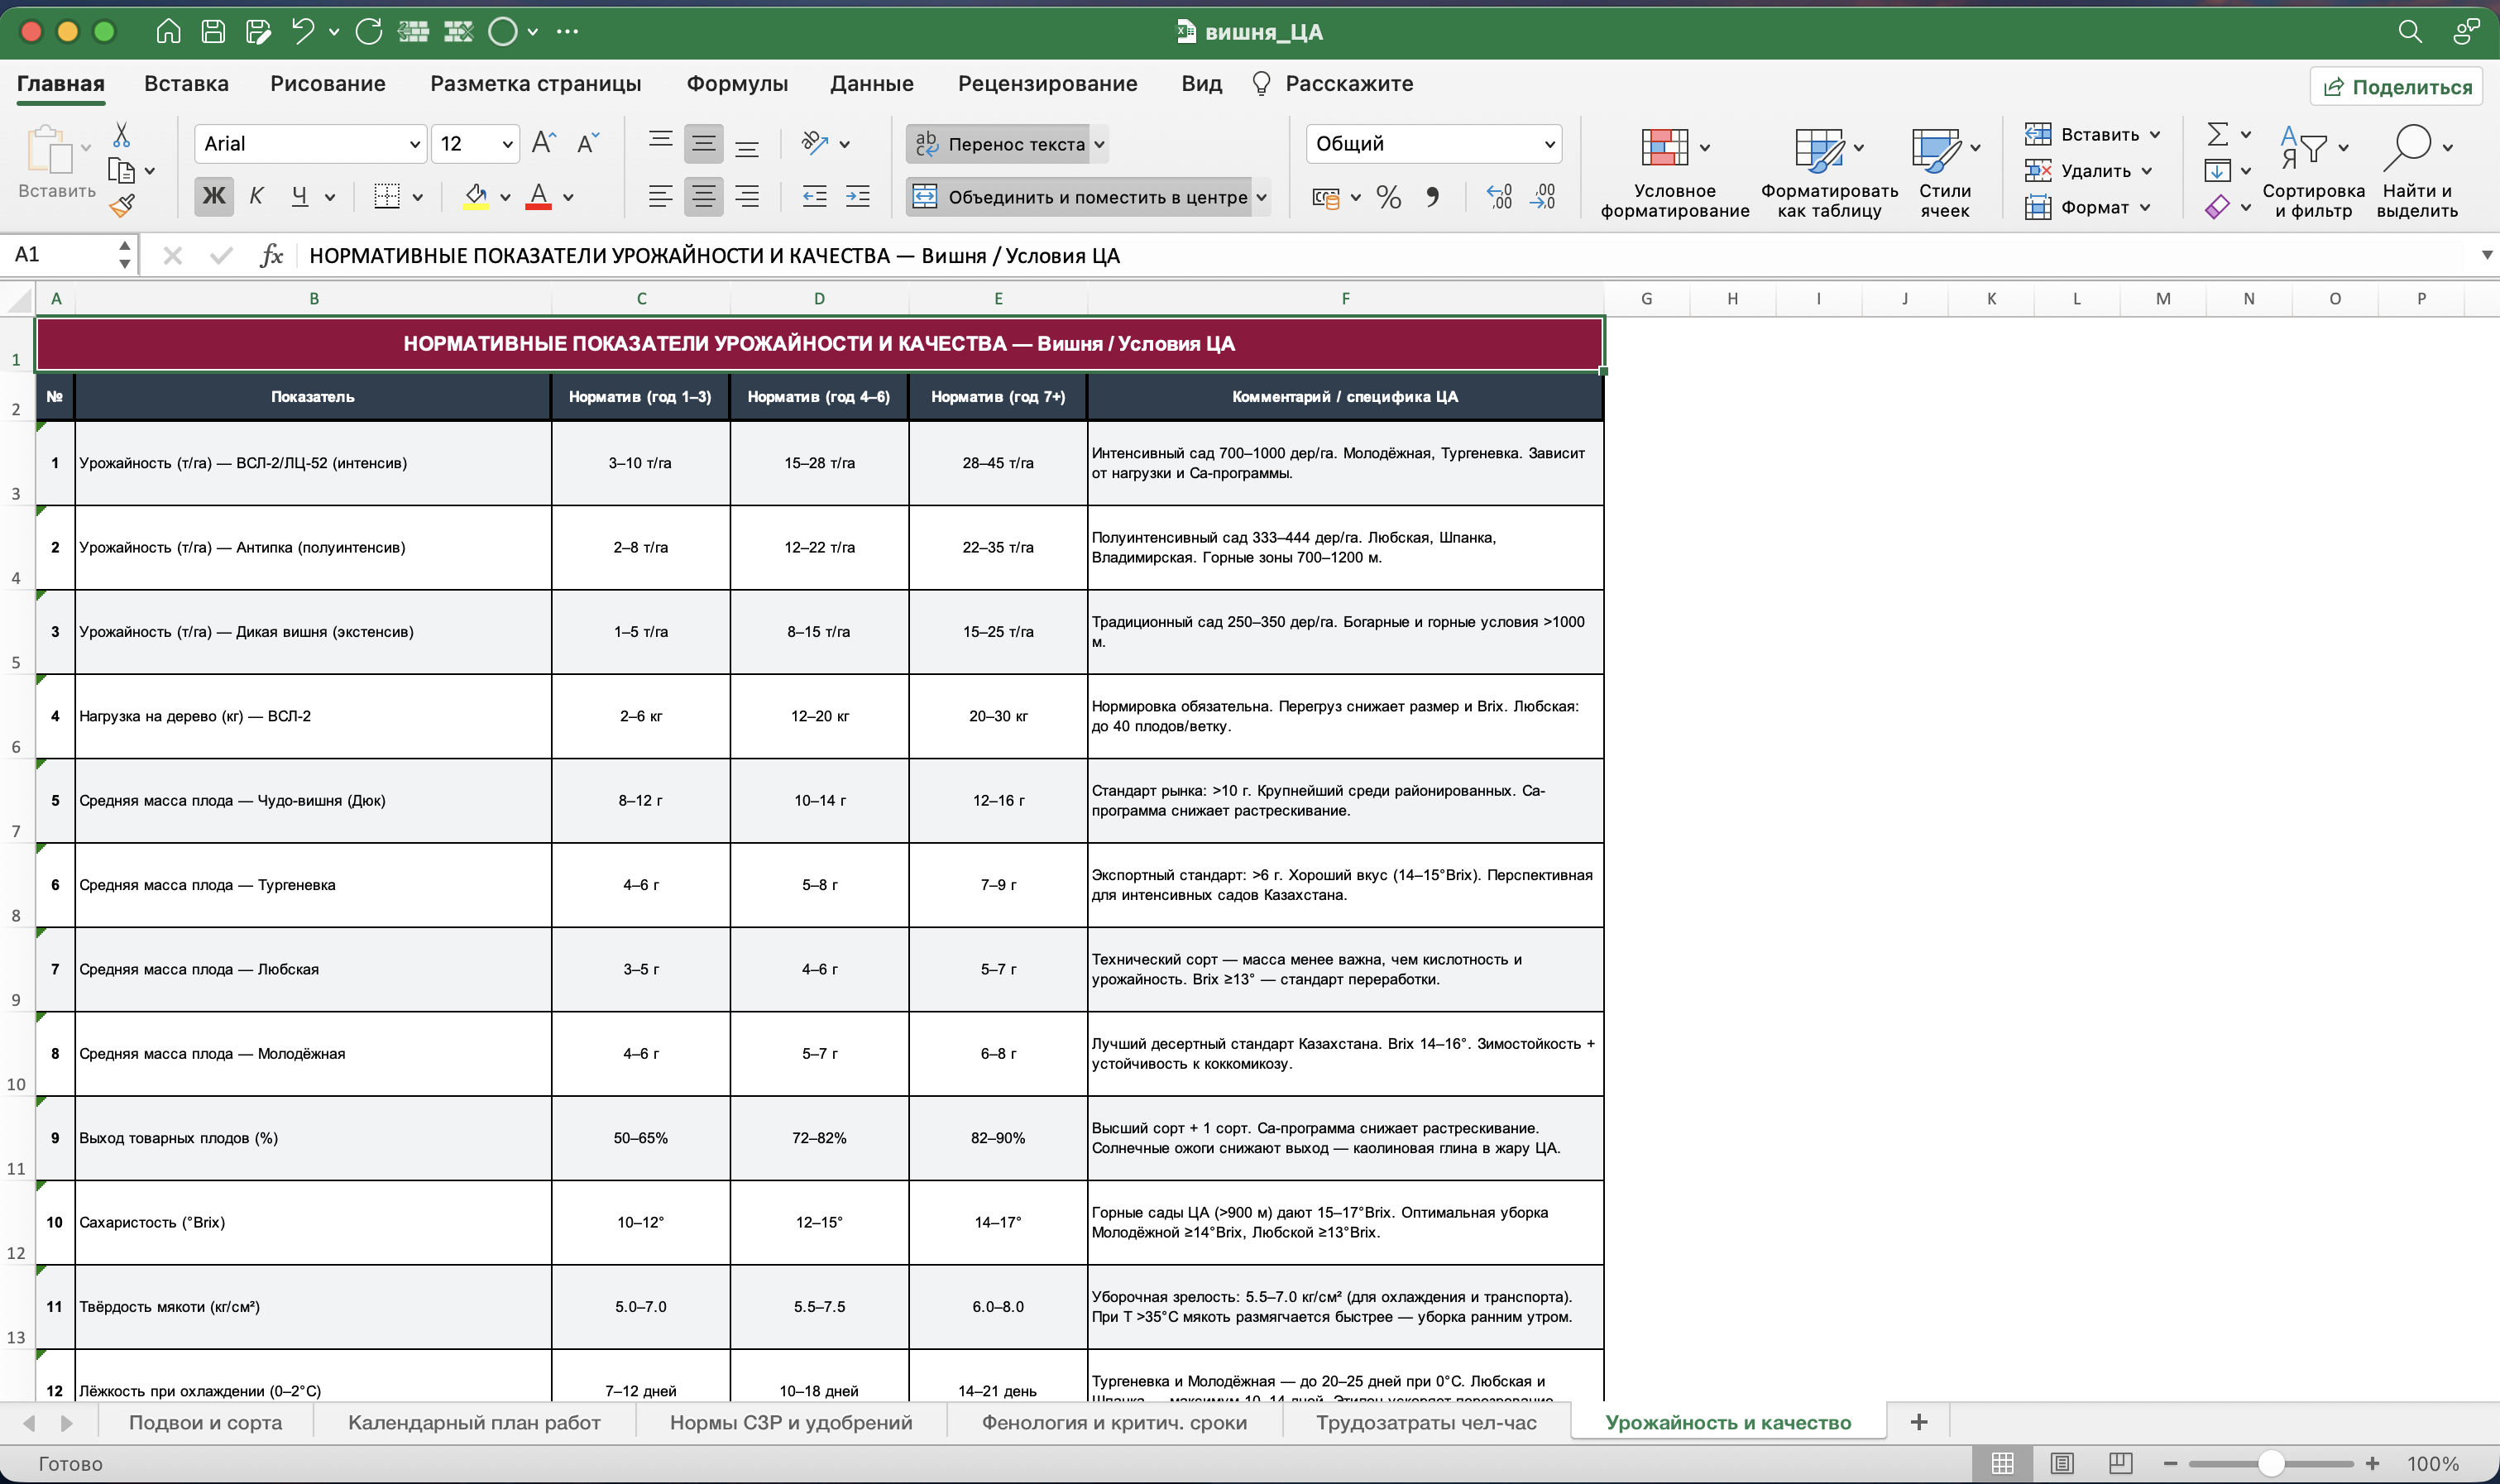Open the Arial font name dropdown
Image resolution: width=2500 pixels, height=1484 pixels.
pyautogui.click(x=311, y=144)
